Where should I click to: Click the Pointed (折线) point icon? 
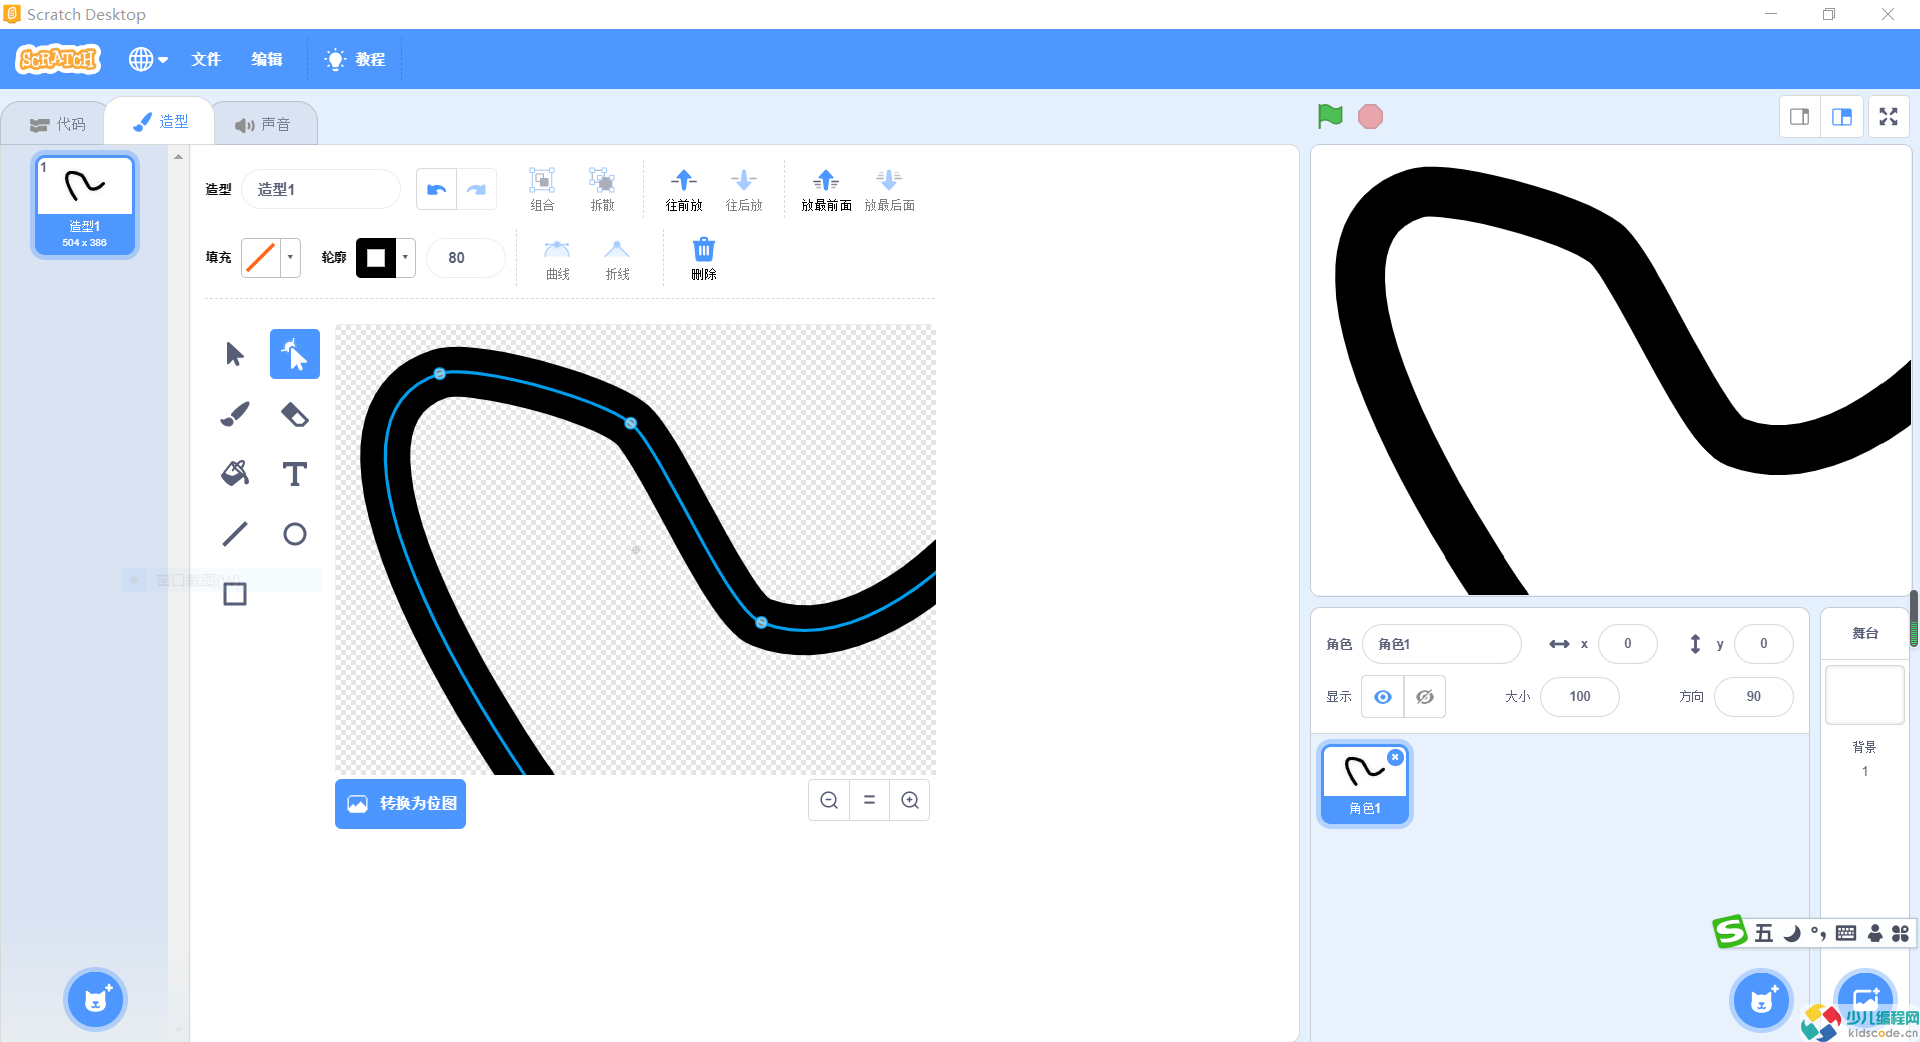pos(617,259)
